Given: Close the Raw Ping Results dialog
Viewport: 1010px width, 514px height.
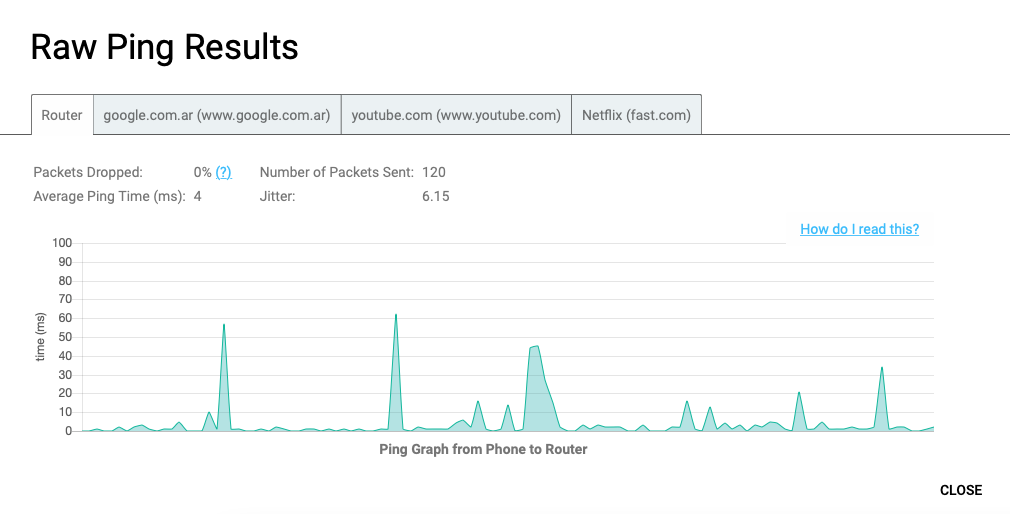Looking at the screenshot, I should pos(960,490).
